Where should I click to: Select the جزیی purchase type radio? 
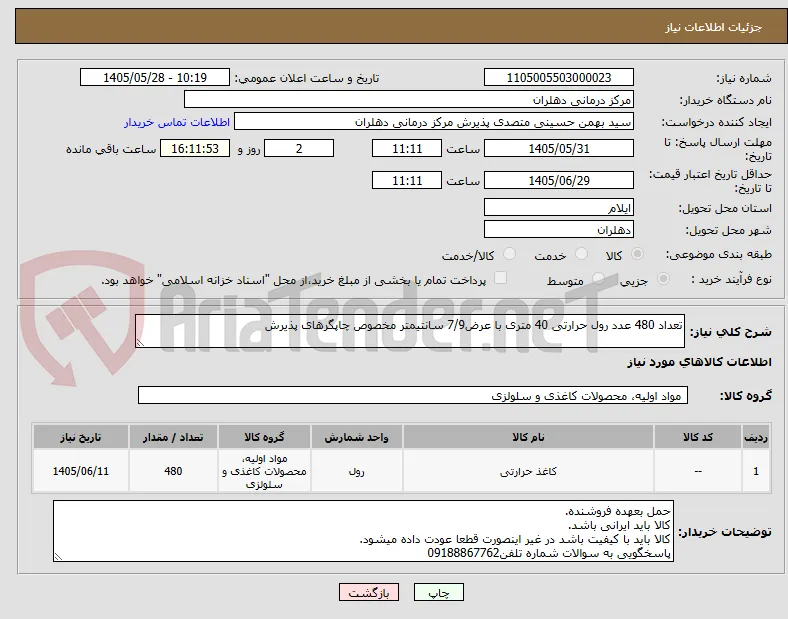[663, 278]
